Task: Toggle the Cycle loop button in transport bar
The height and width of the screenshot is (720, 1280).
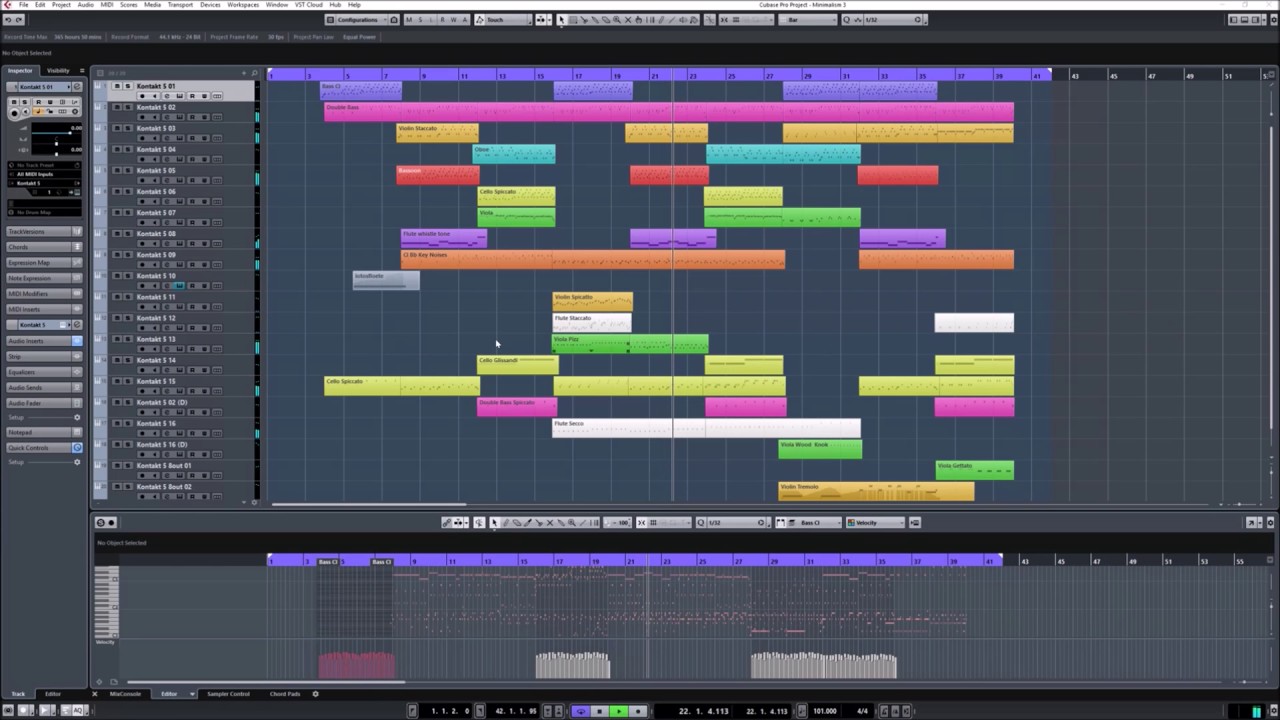Action: click(581, 711)
